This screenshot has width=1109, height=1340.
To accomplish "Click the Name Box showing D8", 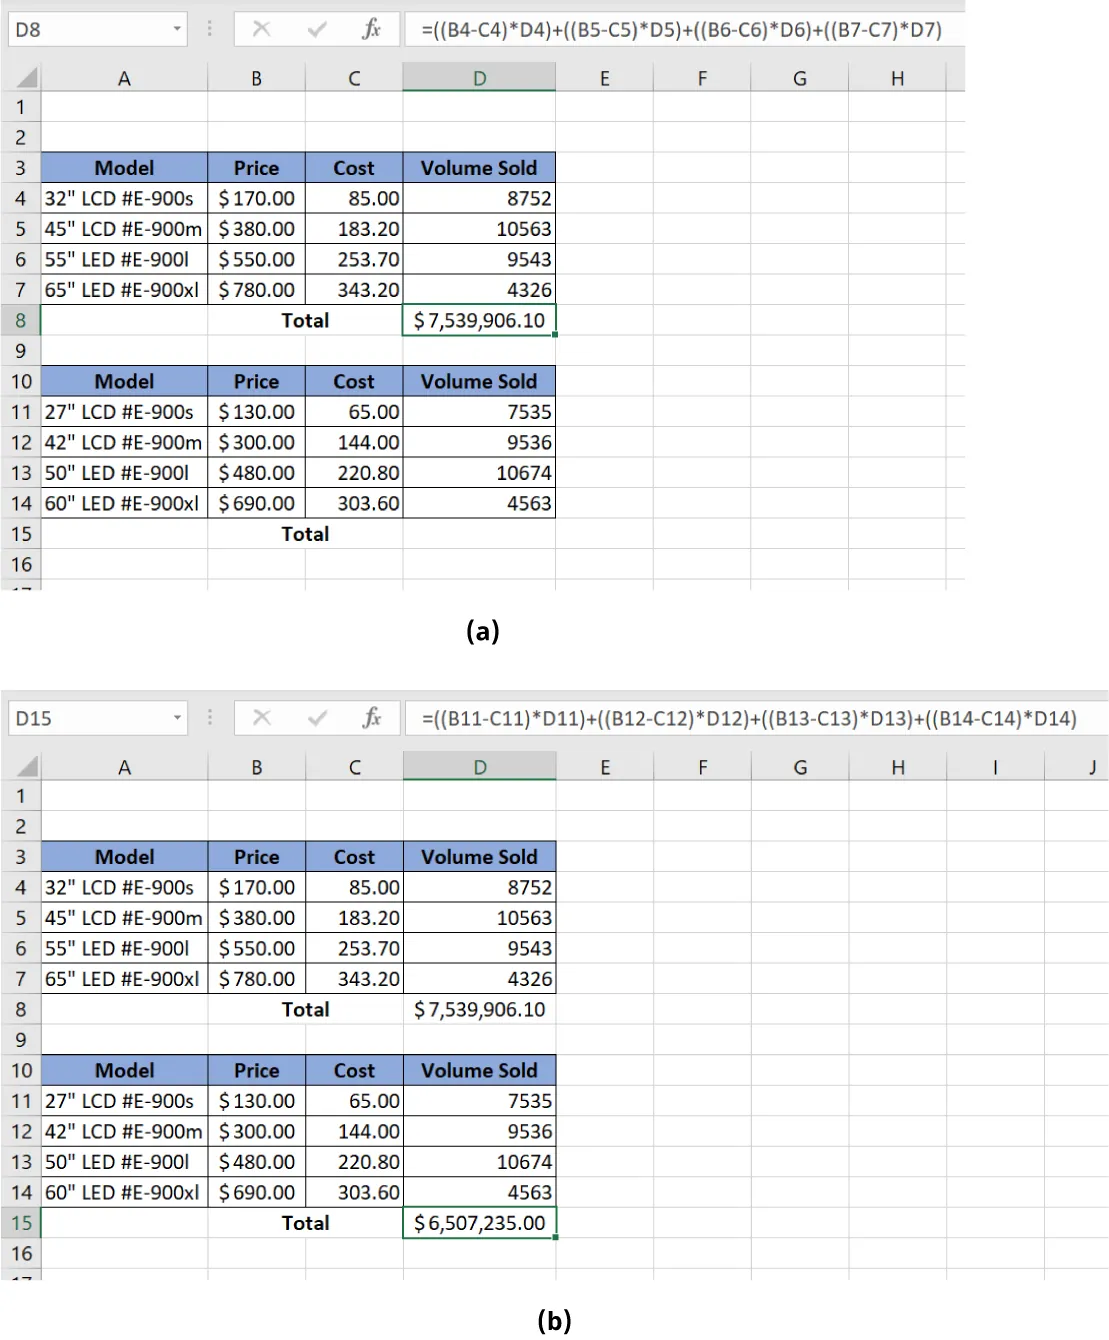I will (x=80, y=29).
